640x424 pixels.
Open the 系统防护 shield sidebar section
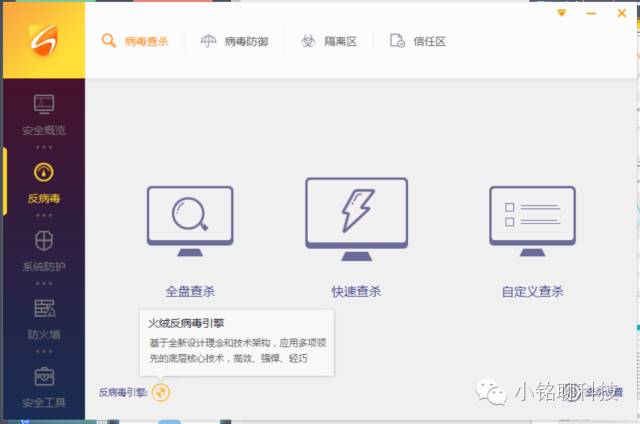click(x=44, y=251)
